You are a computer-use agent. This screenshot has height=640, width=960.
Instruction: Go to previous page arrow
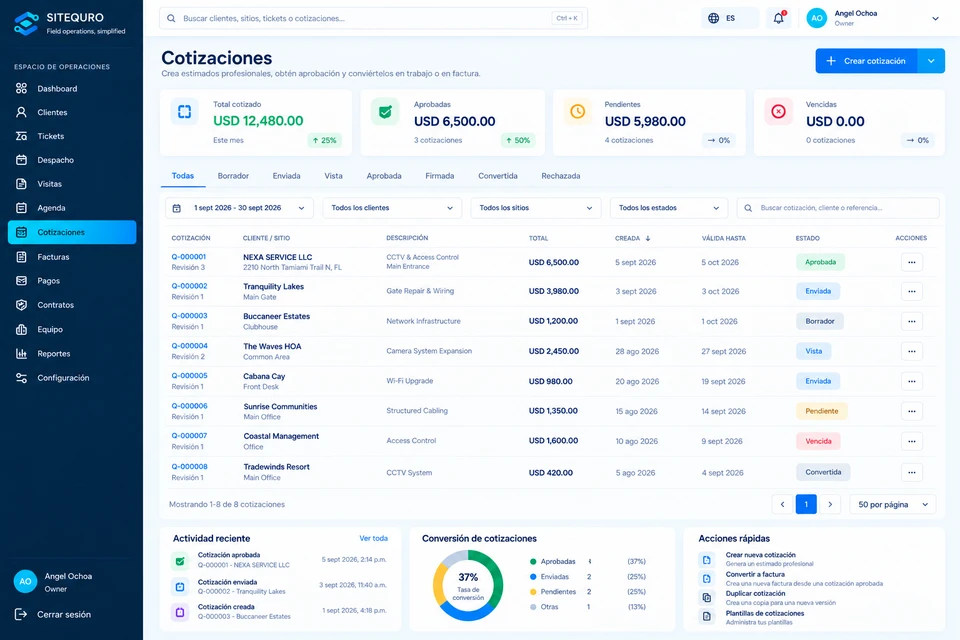tap(782, 504)
